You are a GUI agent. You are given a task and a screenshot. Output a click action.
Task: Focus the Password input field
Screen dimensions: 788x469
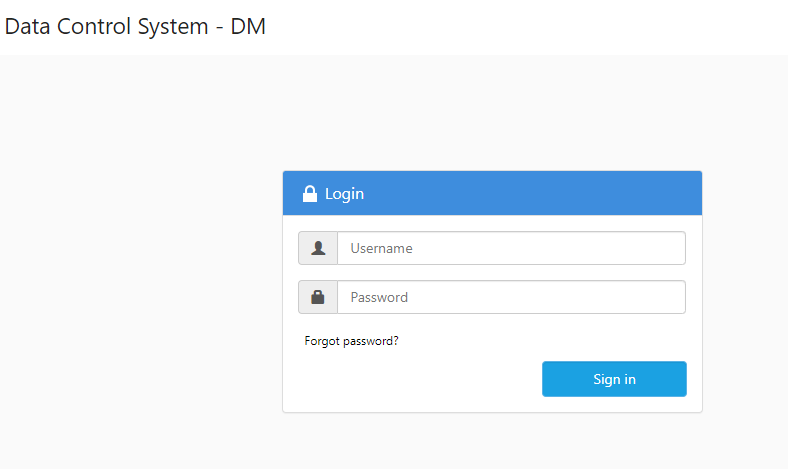(511, 297)
